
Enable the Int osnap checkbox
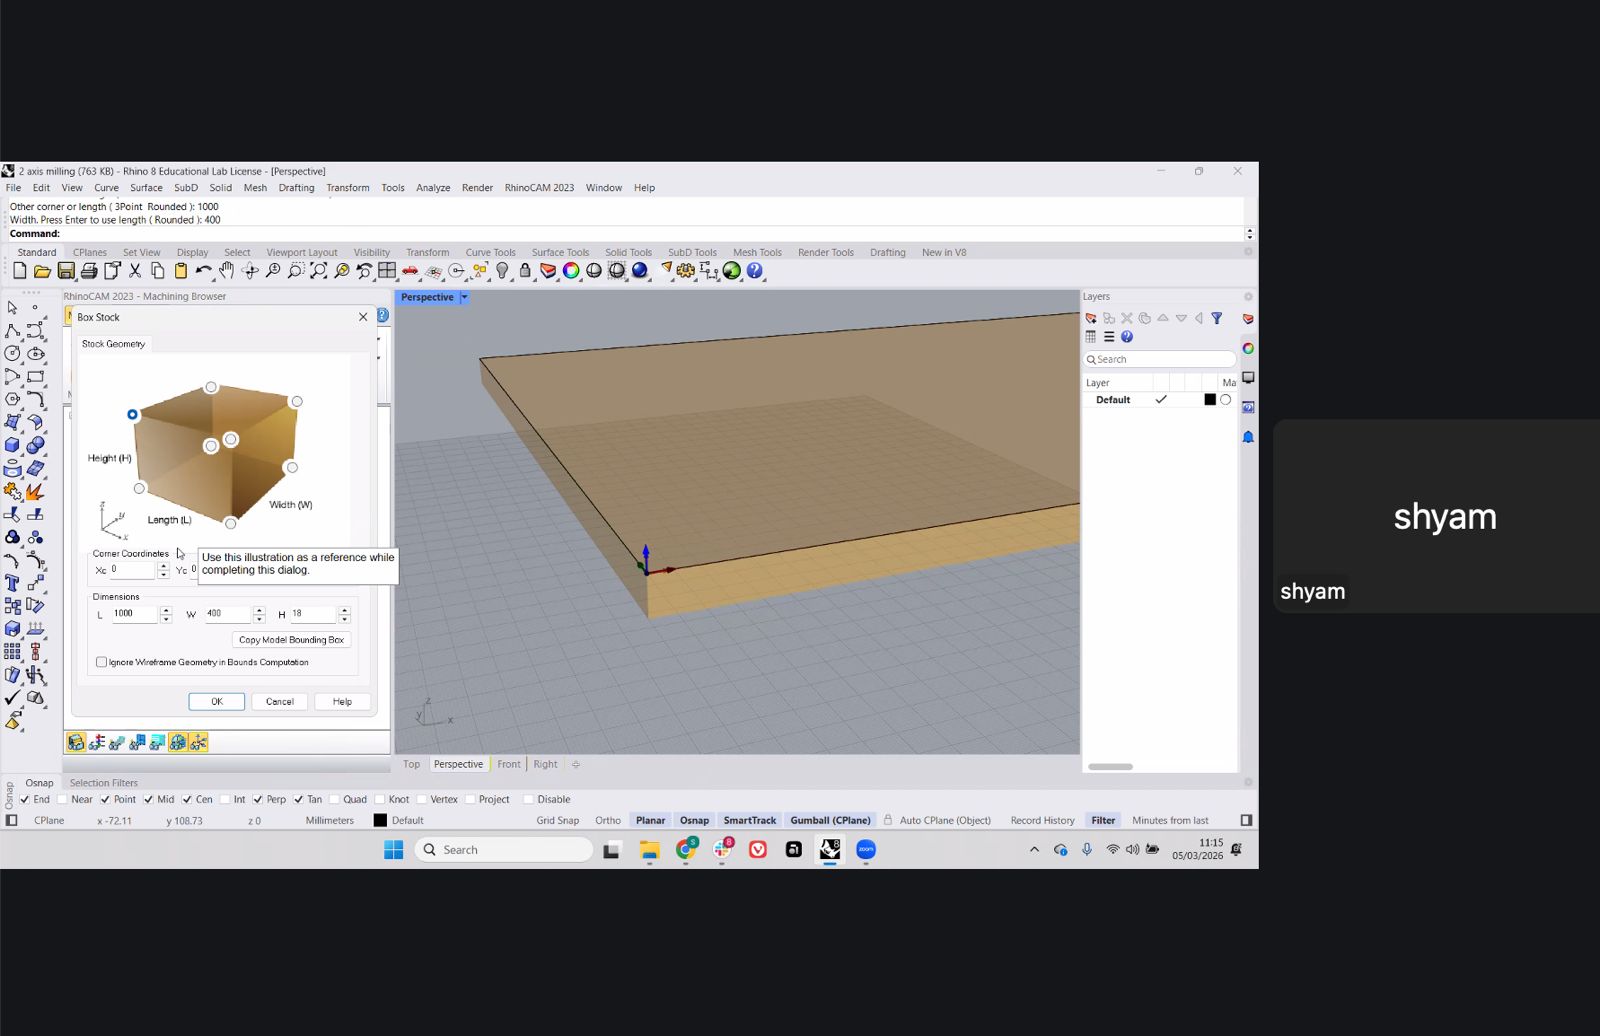tap(225, 799)
